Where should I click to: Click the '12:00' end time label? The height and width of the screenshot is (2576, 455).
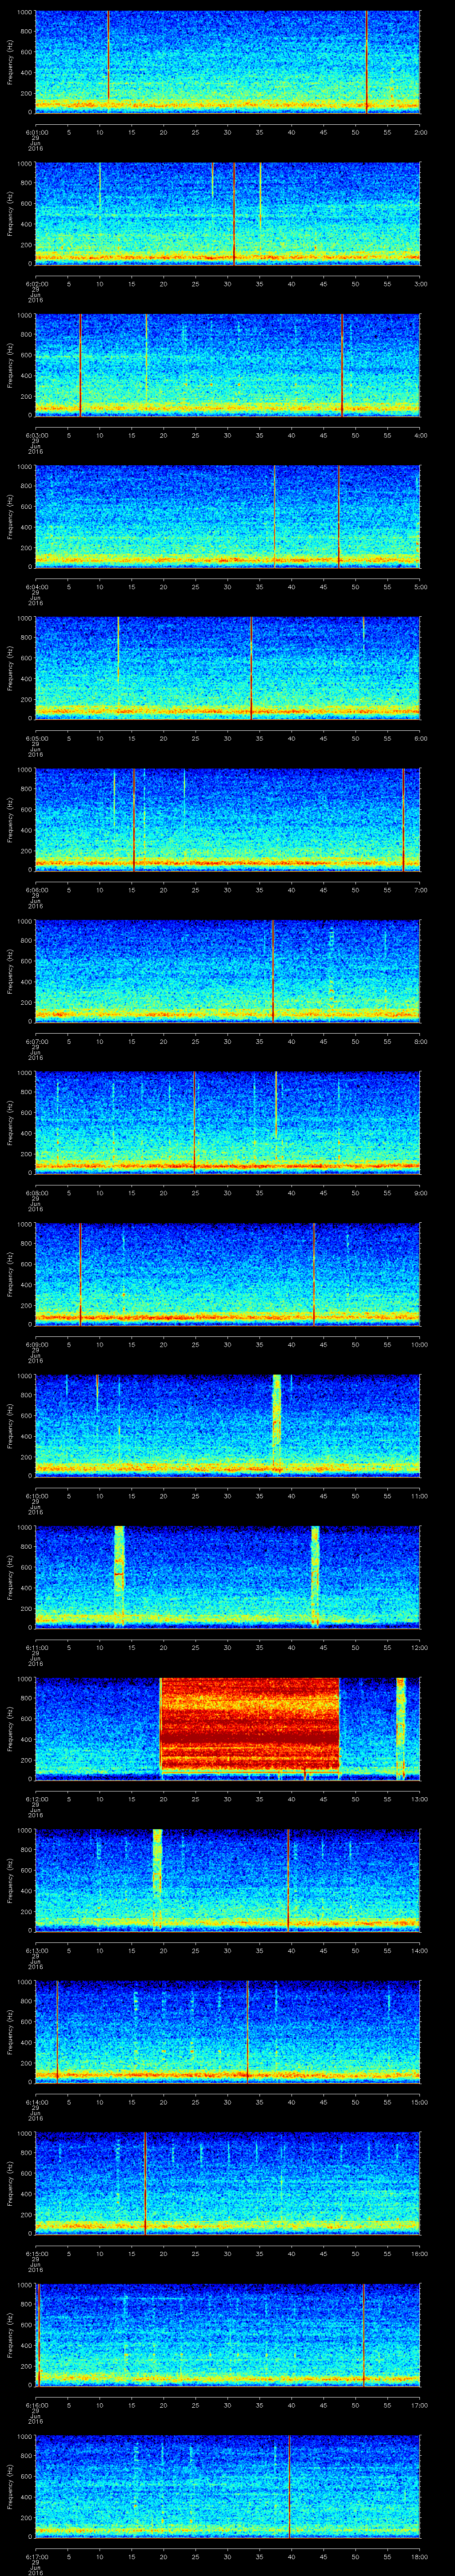pyautogui.click(x=420, y=1648)
